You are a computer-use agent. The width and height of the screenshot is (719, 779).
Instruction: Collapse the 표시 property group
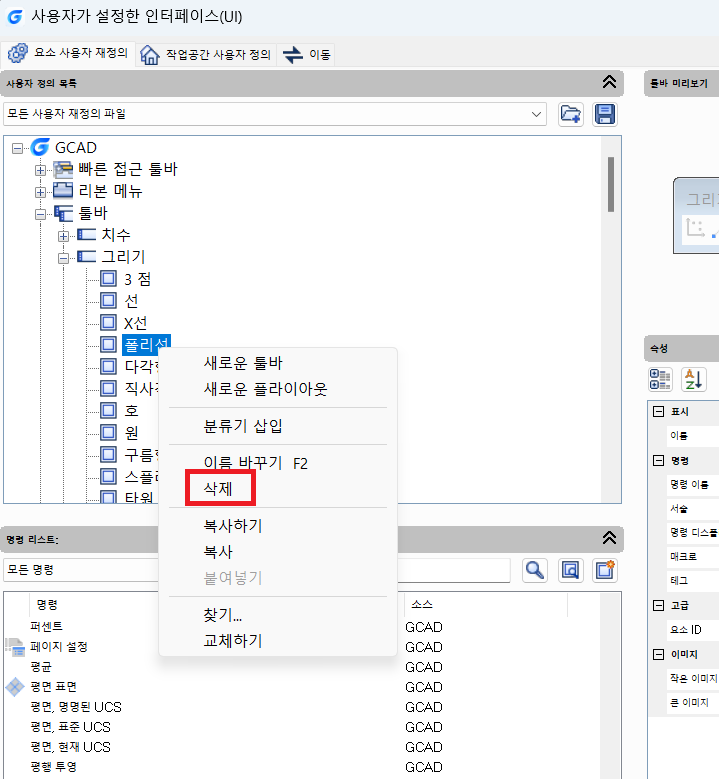pyautogui.click(x=658, y=412)
